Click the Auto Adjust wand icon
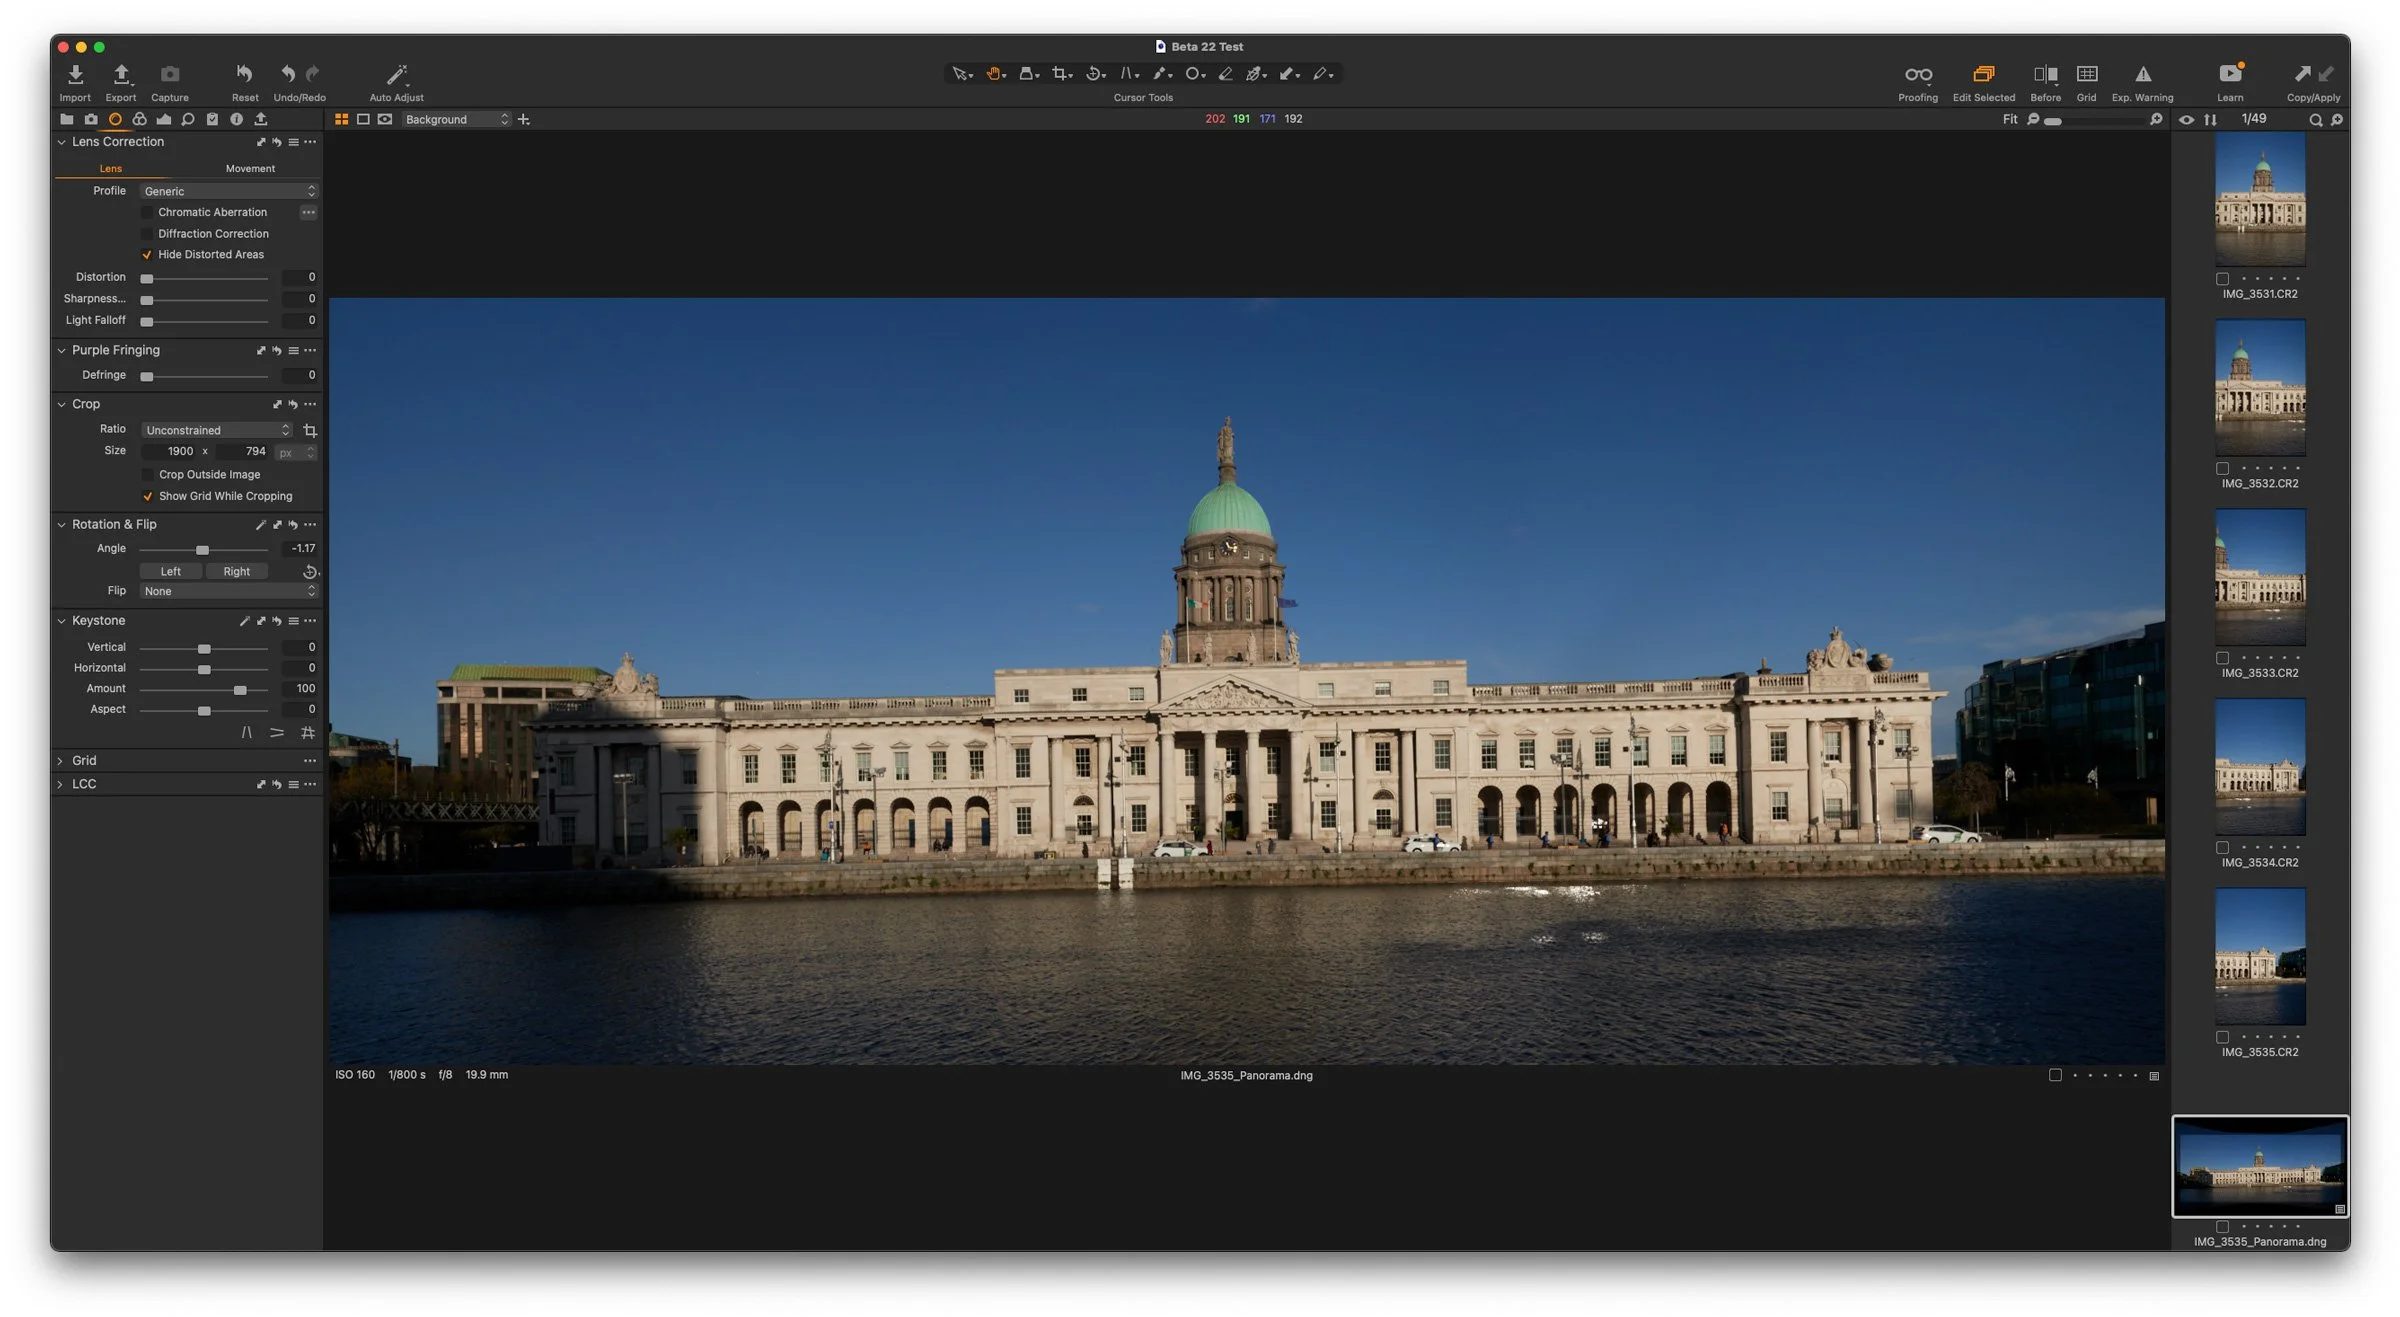 [x=396, y=75]
